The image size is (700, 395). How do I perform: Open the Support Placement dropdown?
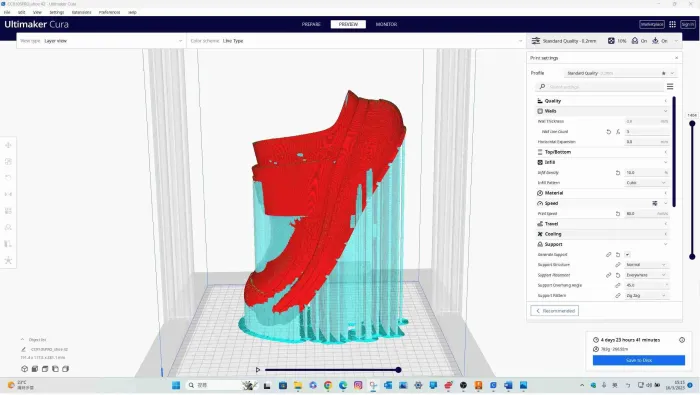(x=646, y=275)
